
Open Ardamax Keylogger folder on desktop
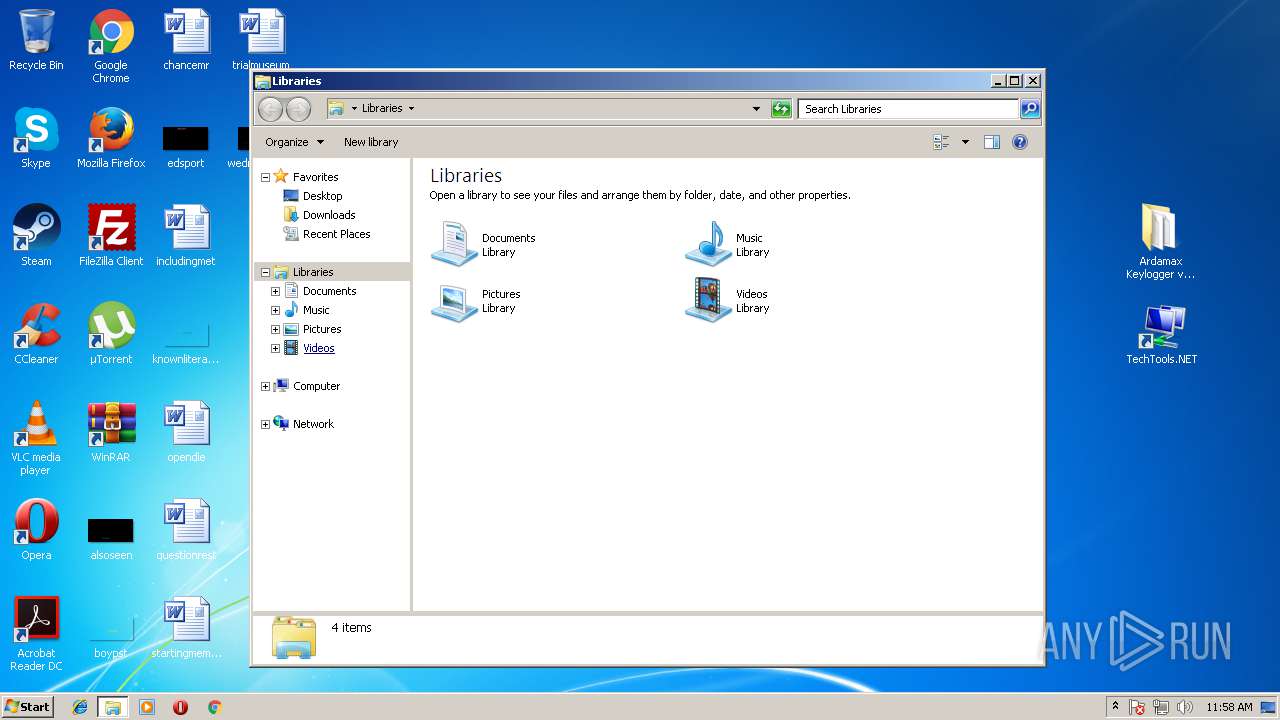pos(1160,242)
